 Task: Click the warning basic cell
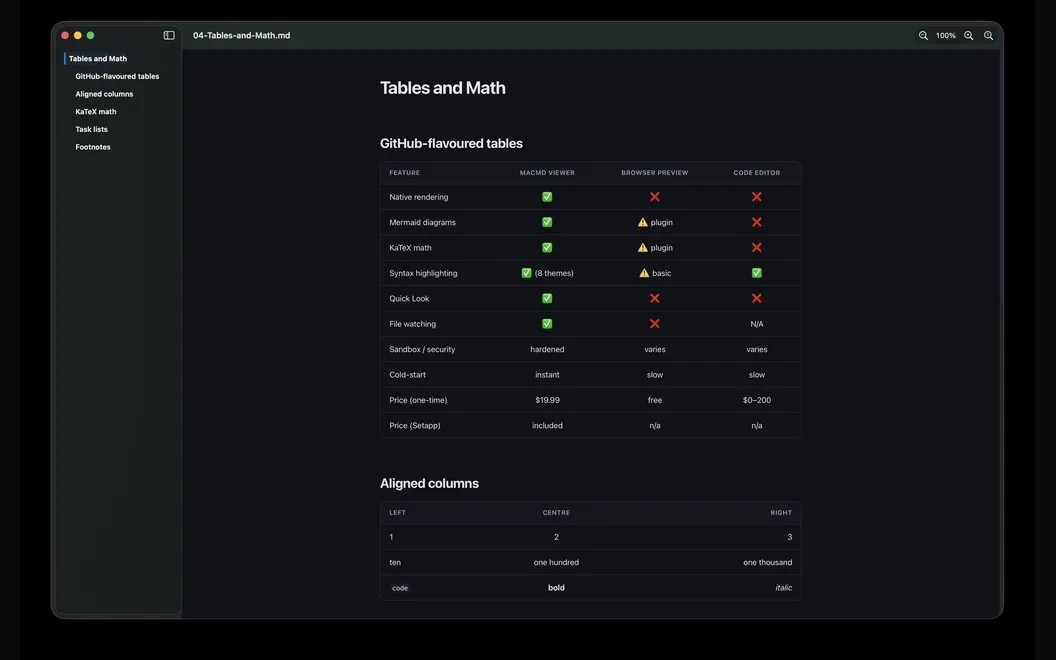tap(655, 273)
